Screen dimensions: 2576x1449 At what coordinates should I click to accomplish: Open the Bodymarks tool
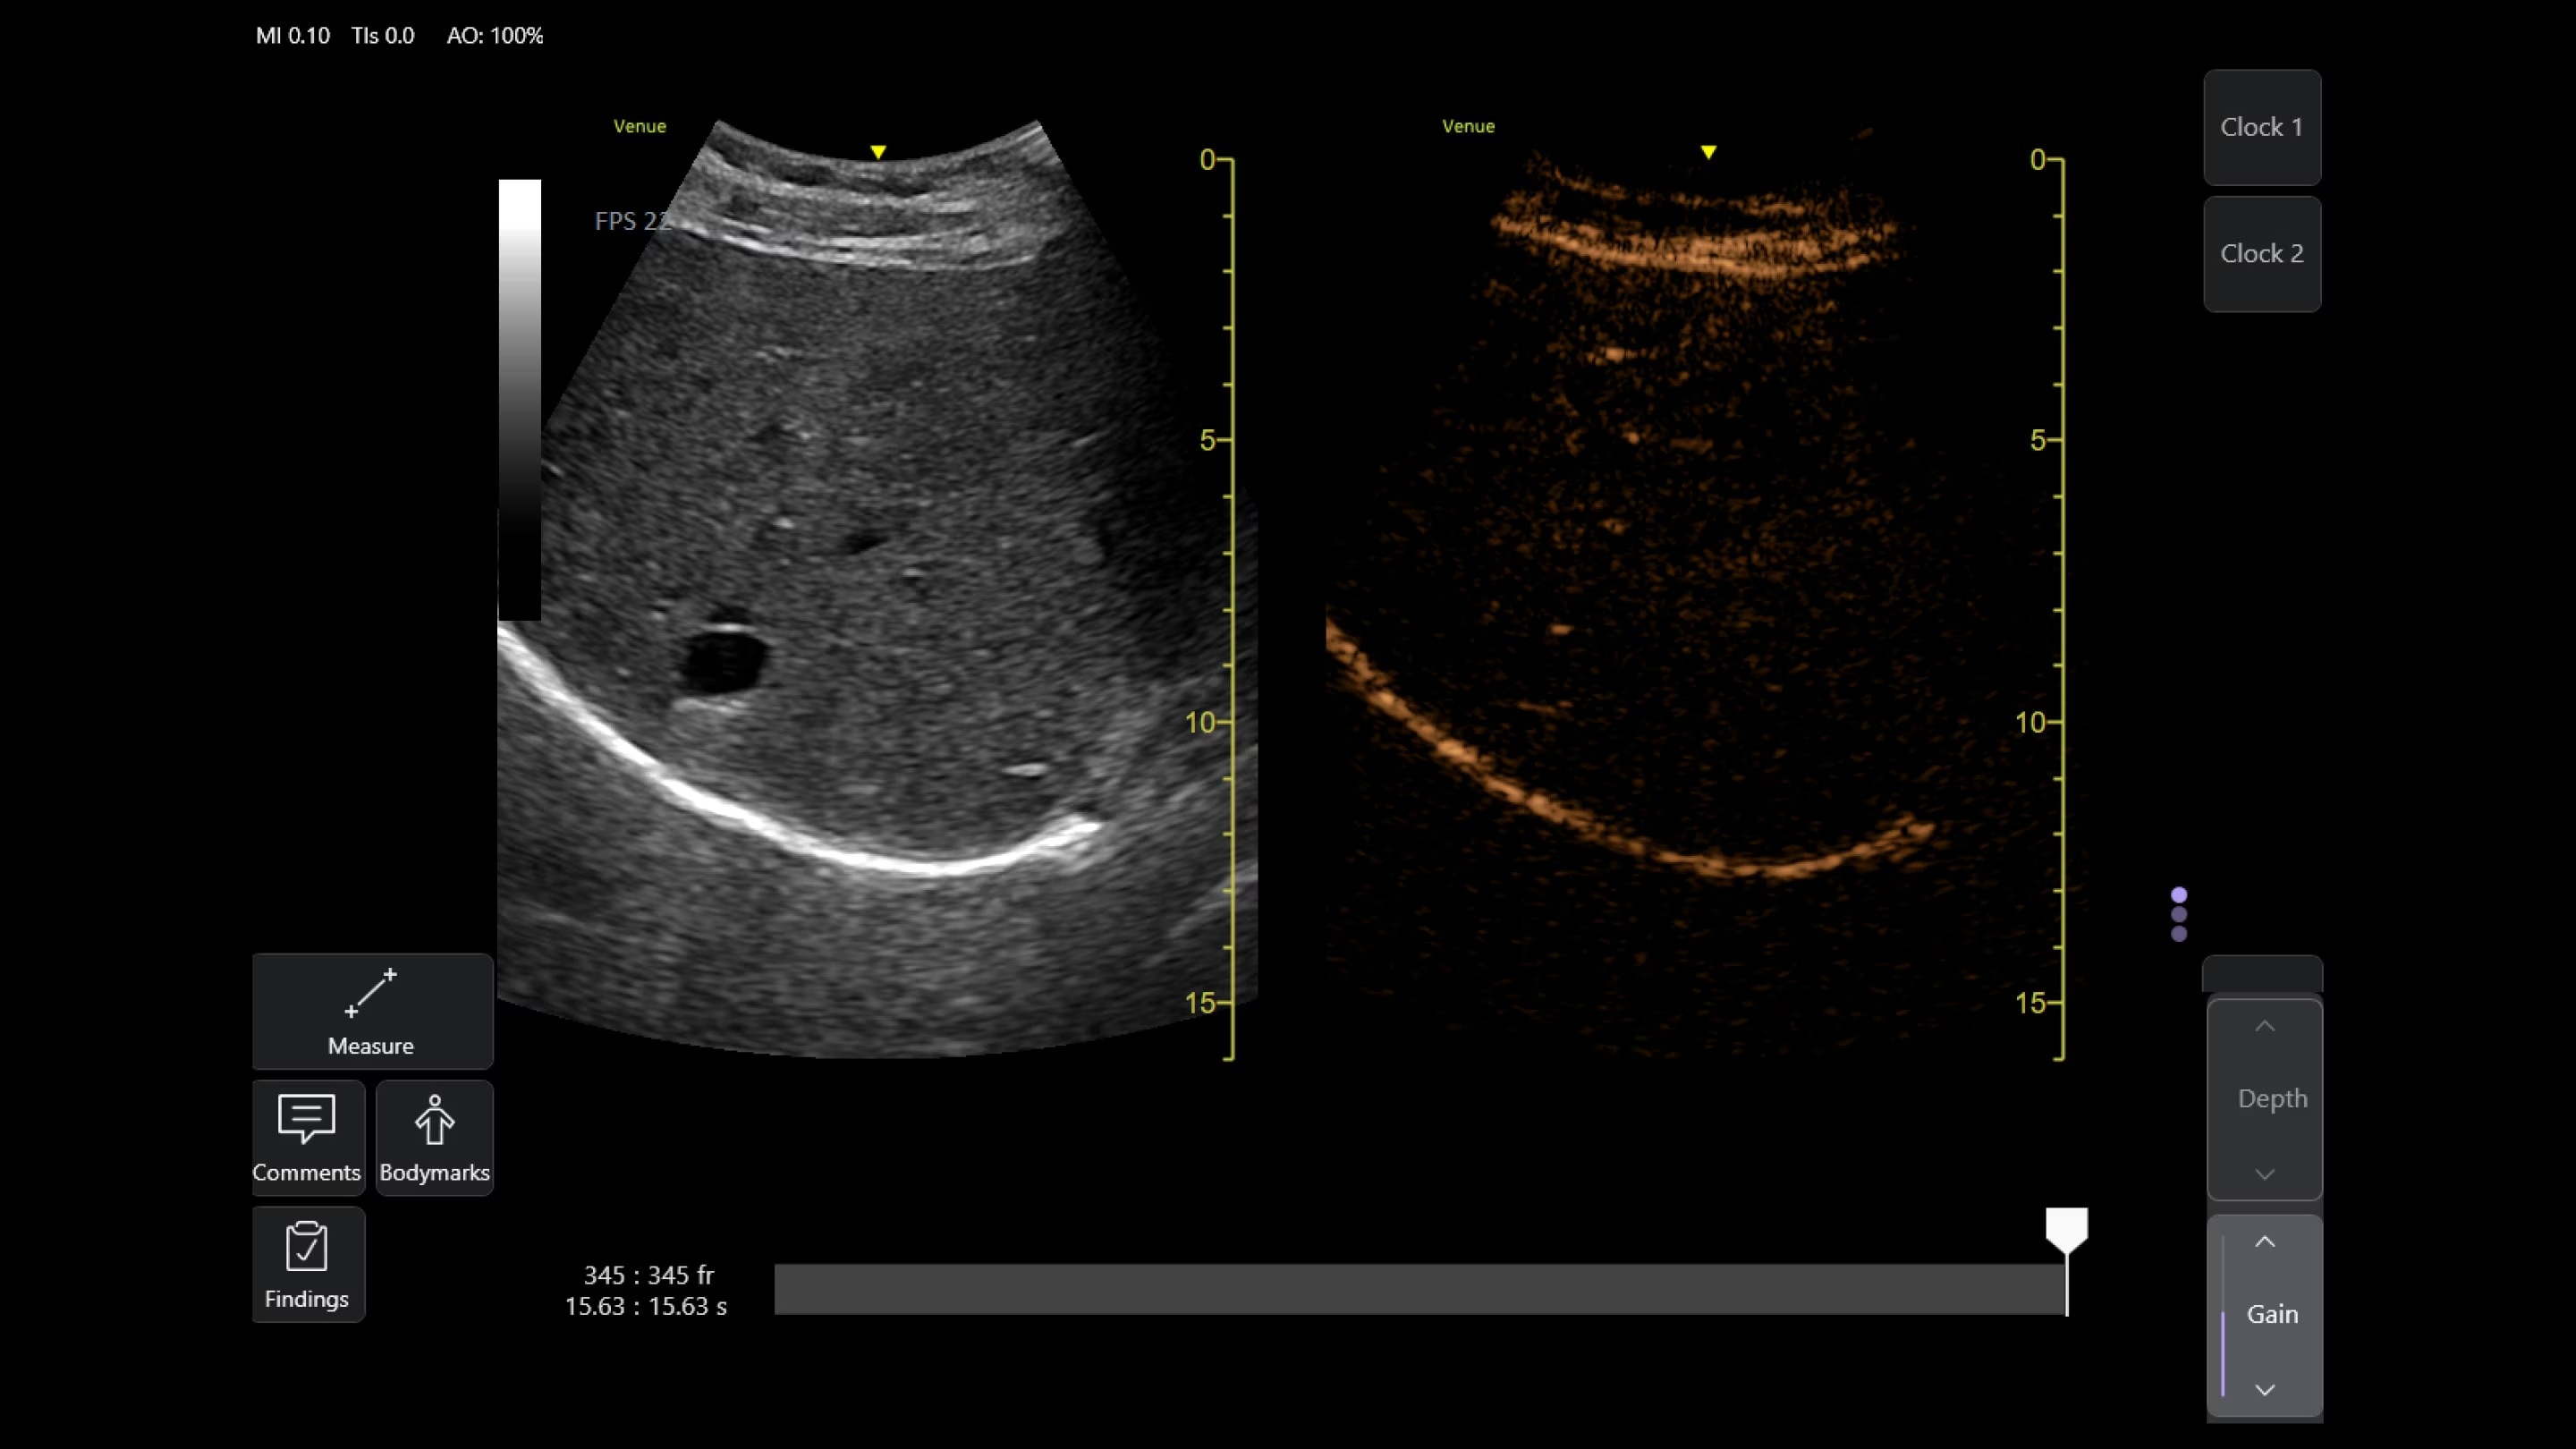pos(434,1137)
